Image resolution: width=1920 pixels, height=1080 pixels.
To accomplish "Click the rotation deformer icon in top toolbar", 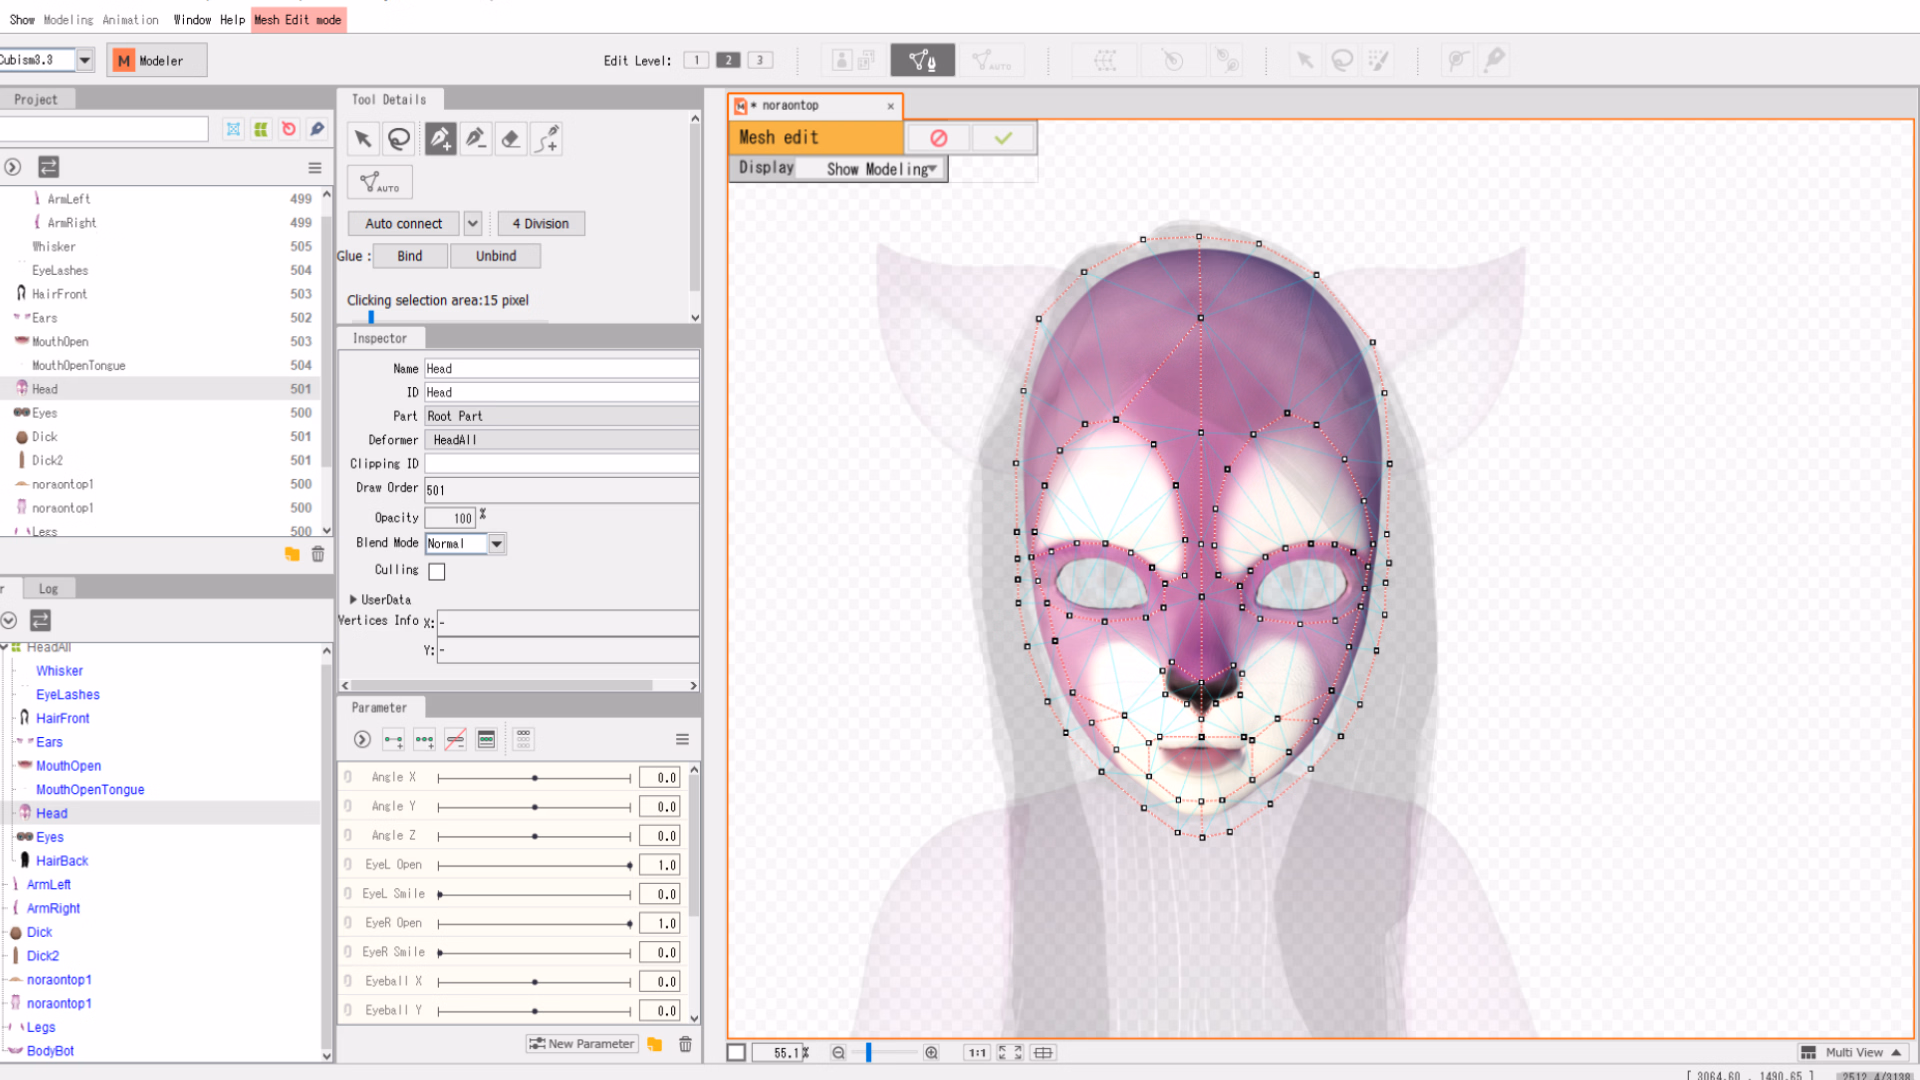I will (x=1172, y=60).
